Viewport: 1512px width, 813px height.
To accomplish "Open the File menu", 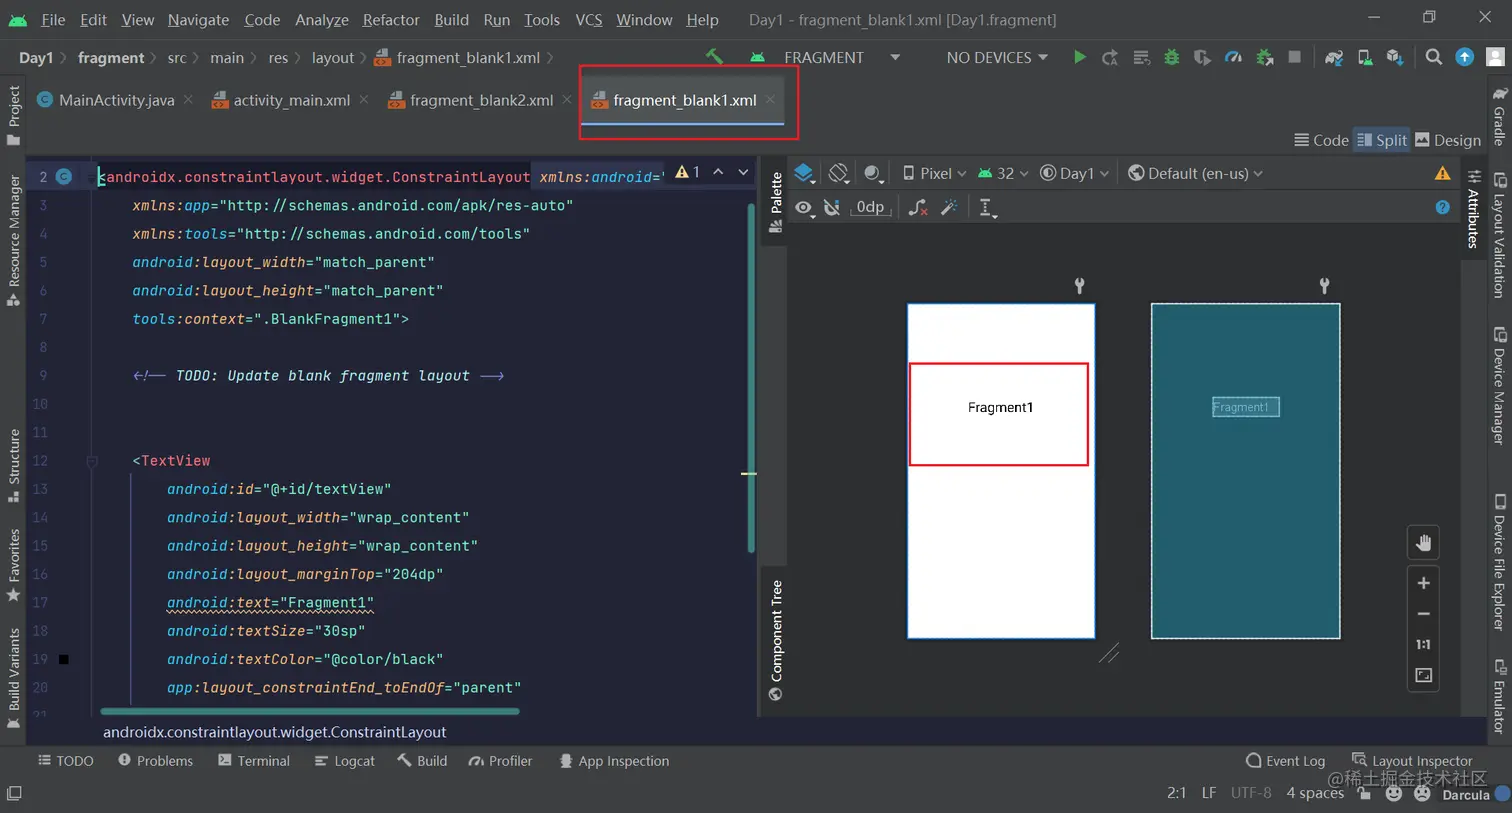I will (53, 19).
